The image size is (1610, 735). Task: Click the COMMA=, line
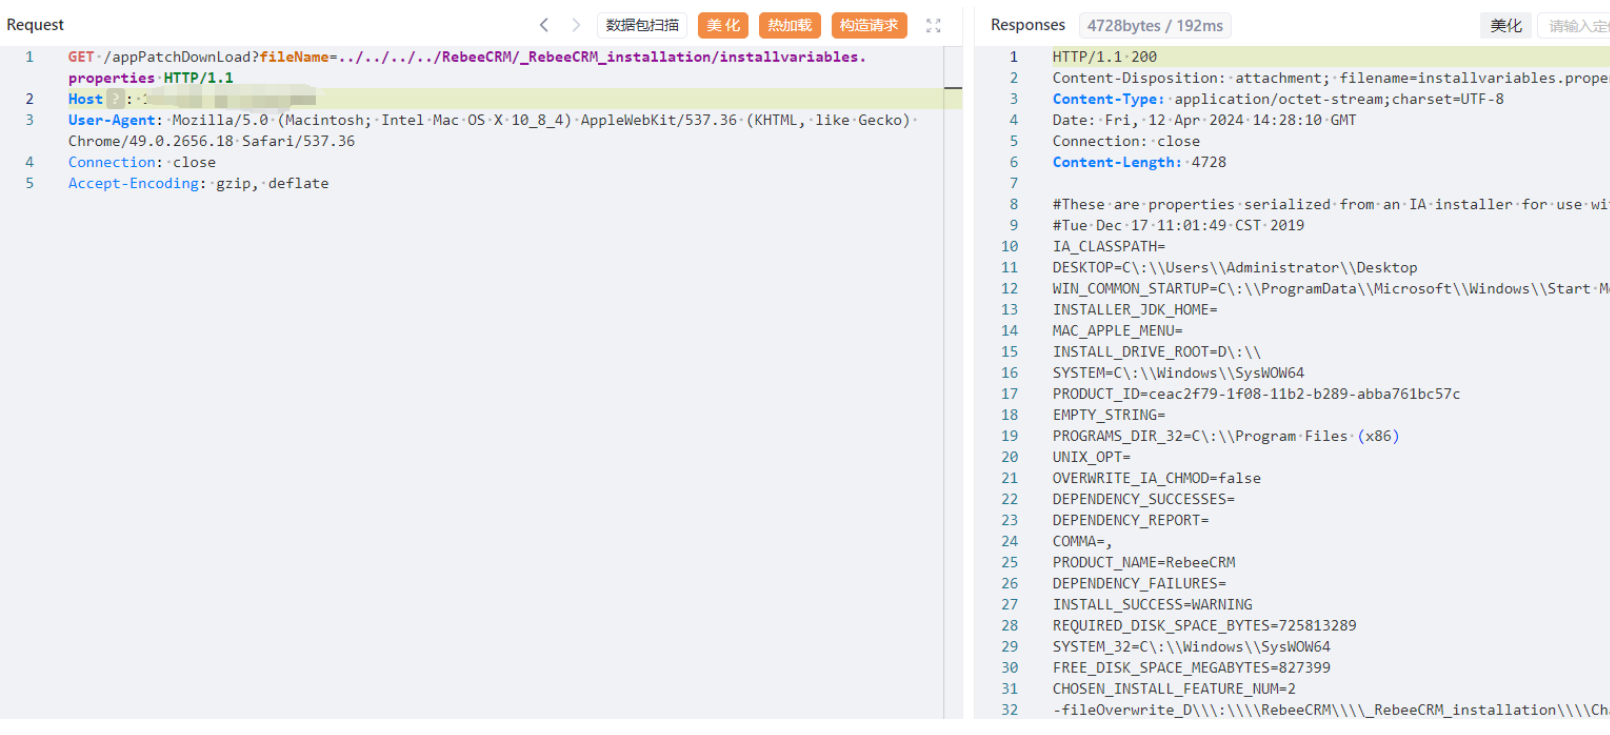(x=1082, y=540)
